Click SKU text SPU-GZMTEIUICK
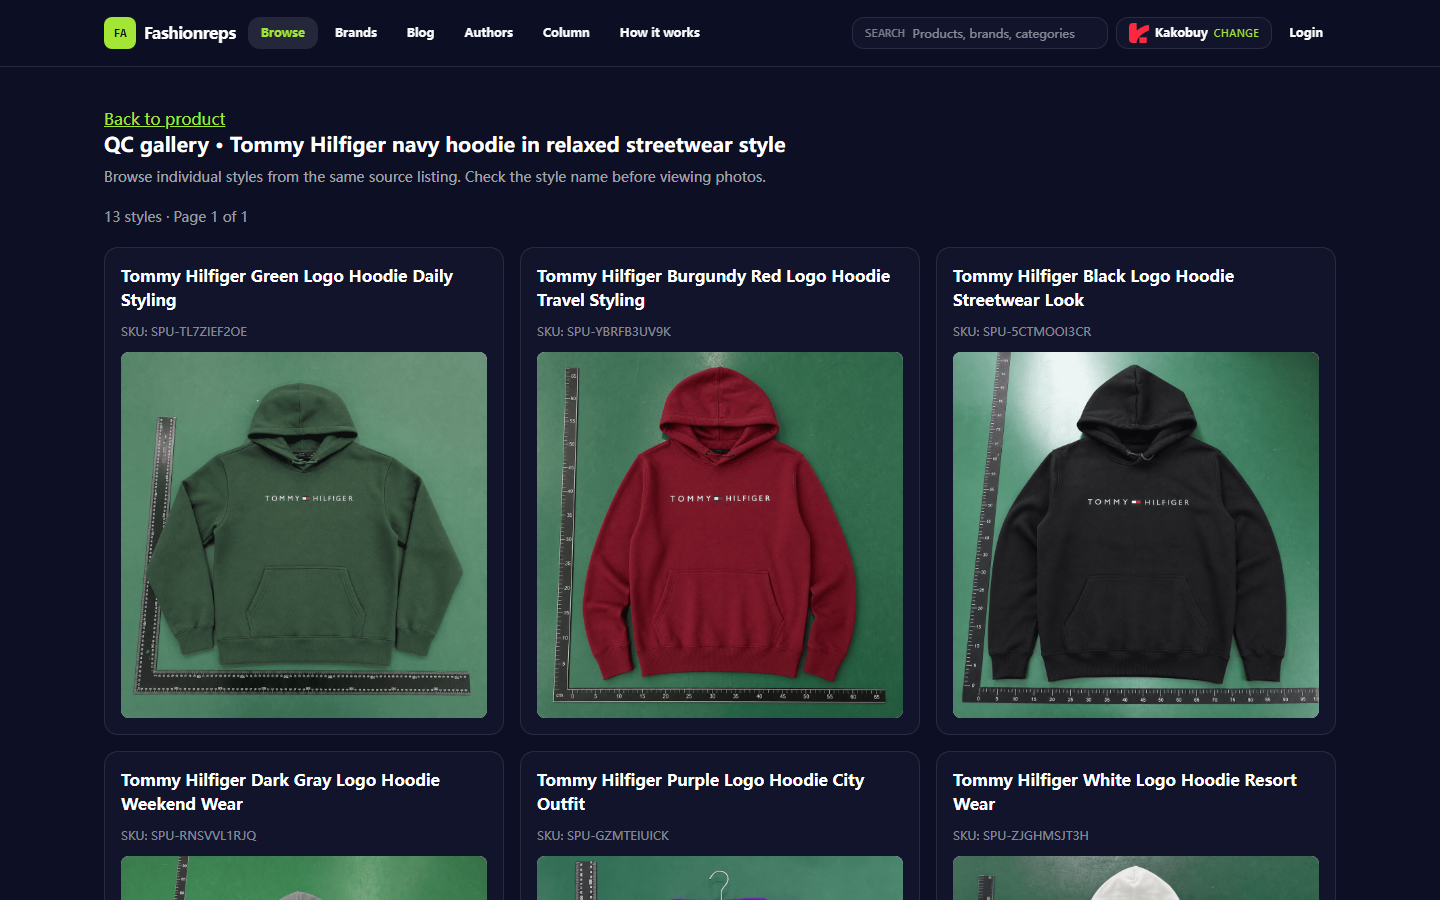 [x=603, y=836]
